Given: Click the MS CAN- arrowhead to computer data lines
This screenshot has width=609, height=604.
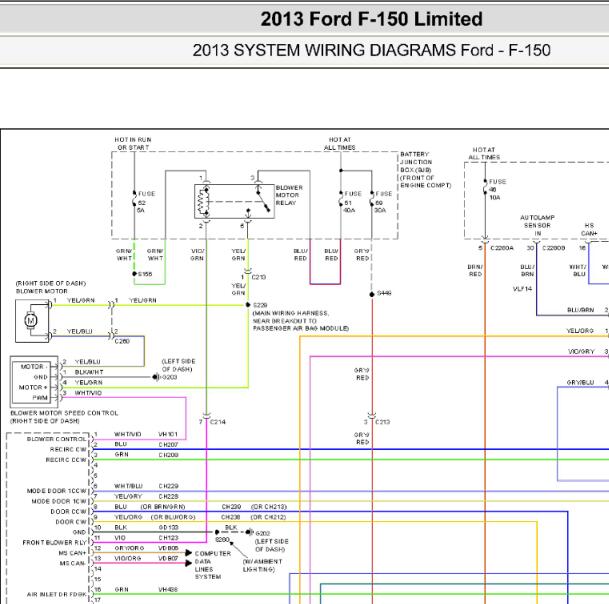Looking at the screenshot, I should pyautogui.click(x=188, y=562).
